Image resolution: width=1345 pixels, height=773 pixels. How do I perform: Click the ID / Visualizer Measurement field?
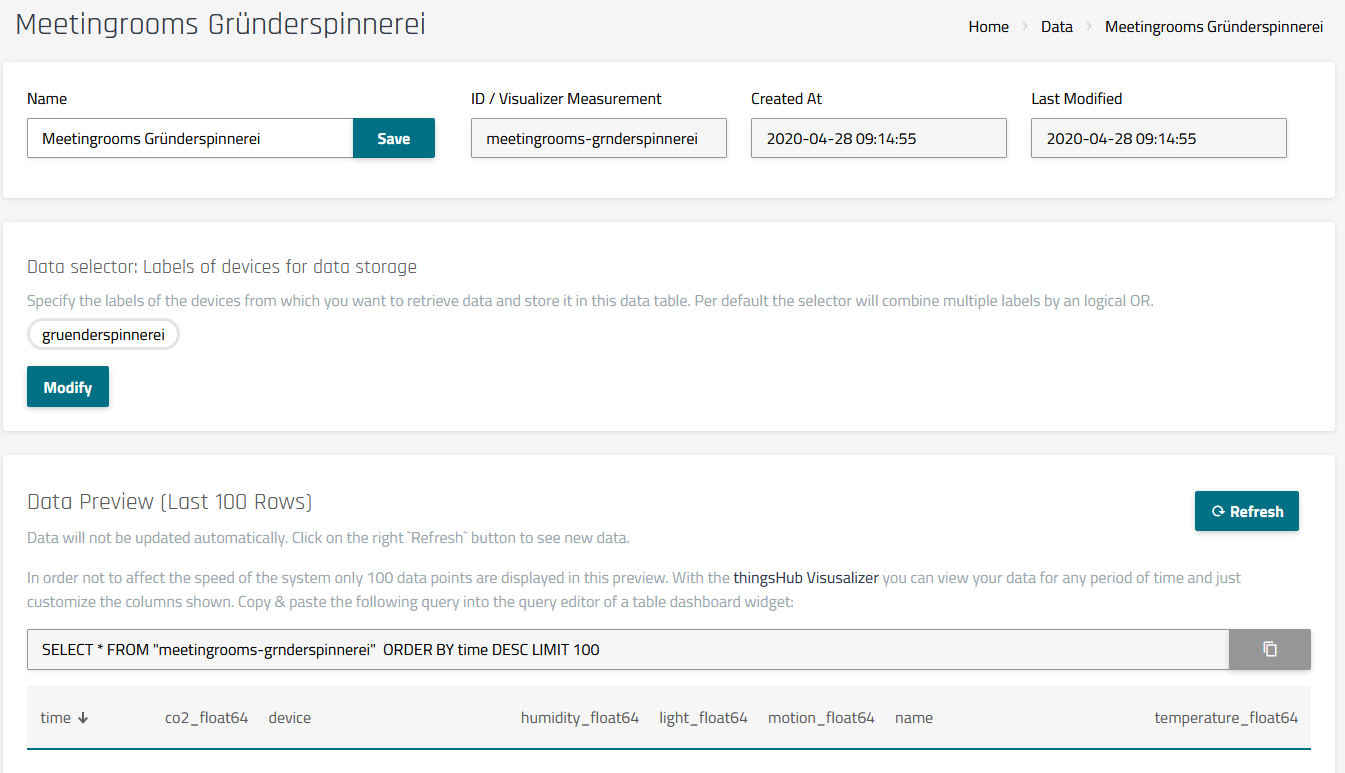598,139
